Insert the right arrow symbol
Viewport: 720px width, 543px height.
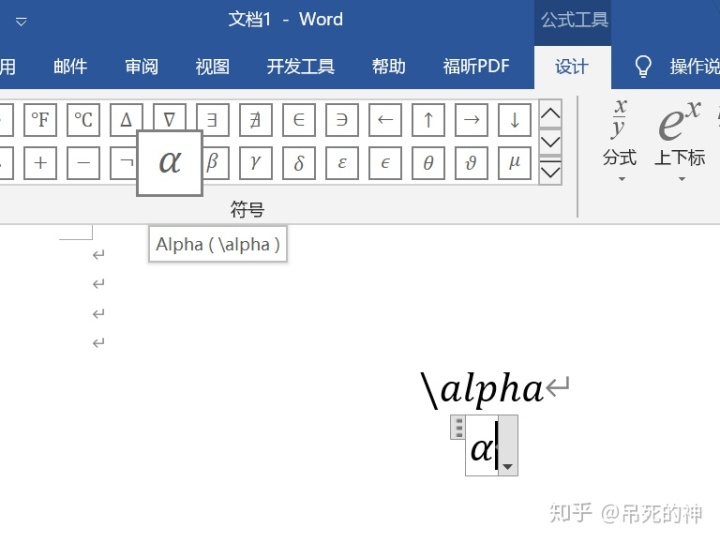(472, 120)
